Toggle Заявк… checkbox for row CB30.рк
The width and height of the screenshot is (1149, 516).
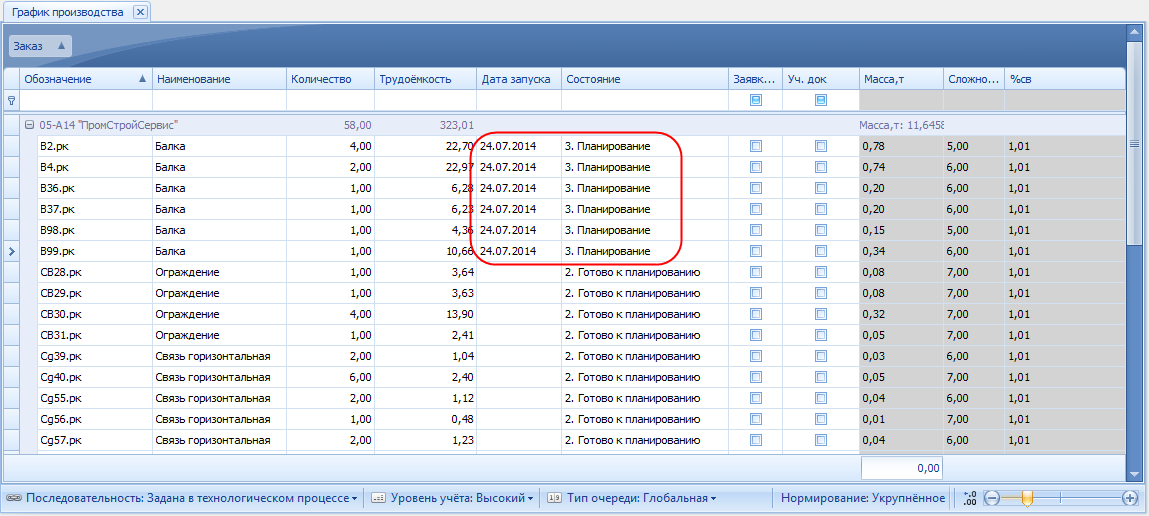pos(755,314)
